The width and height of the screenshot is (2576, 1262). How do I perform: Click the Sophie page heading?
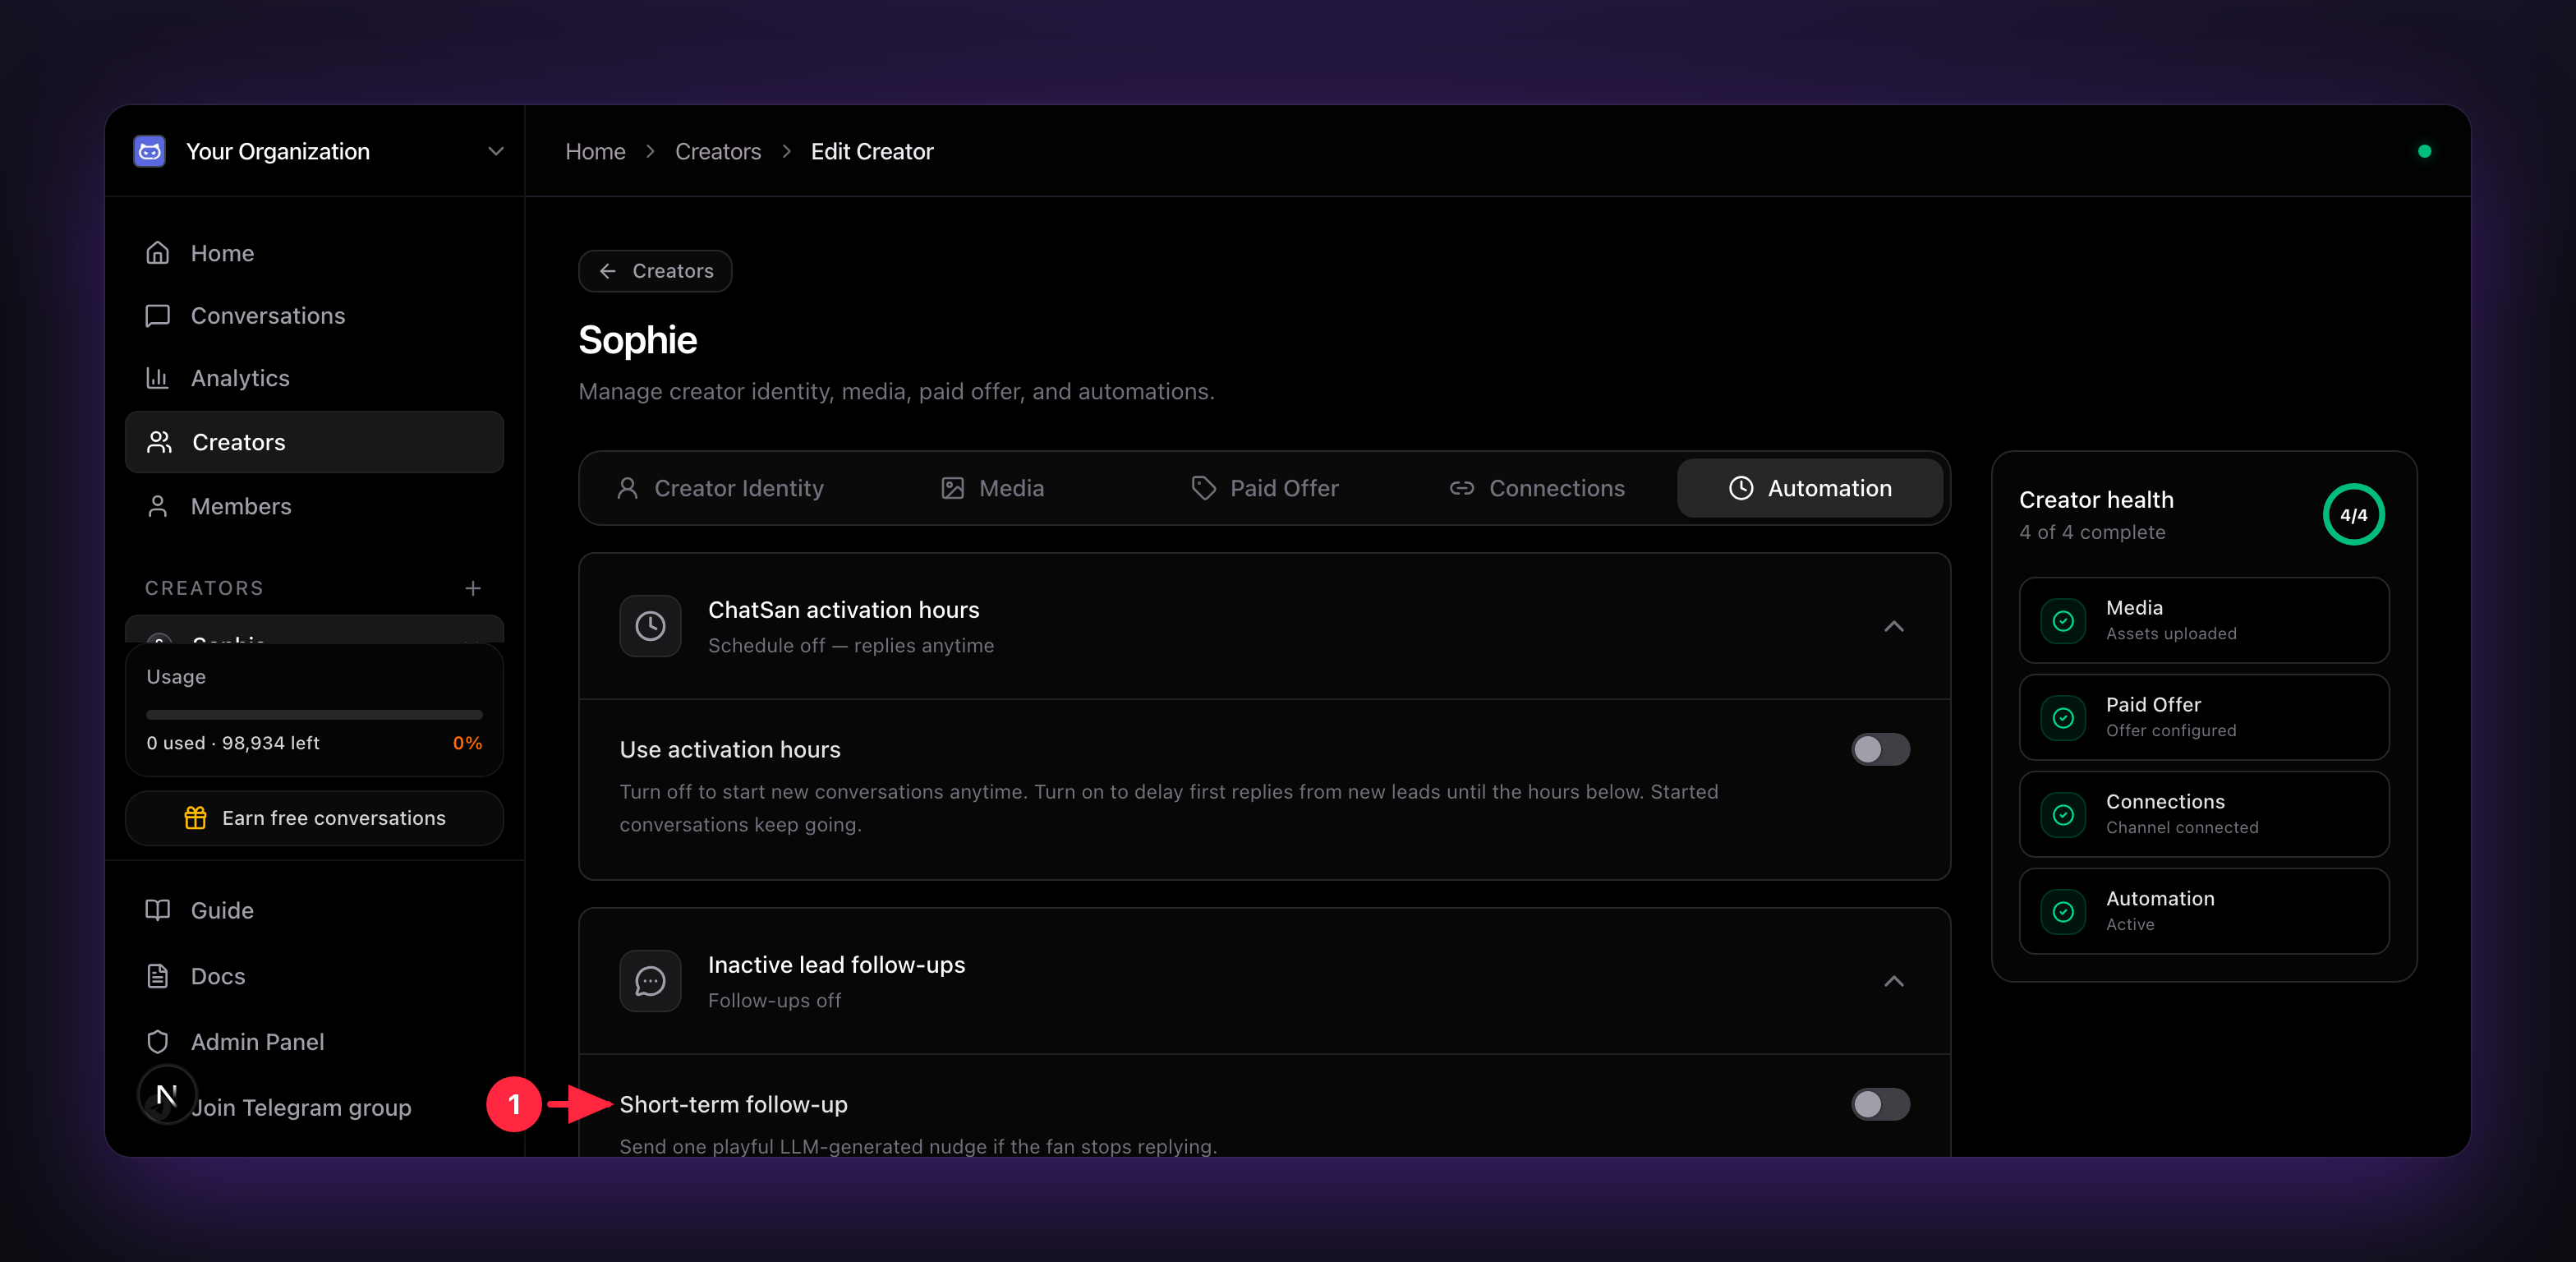tap(638, 340)
